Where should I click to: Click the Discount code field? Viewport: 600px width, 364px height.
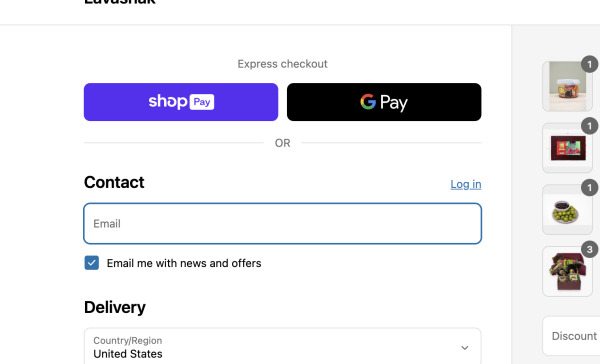571,336
